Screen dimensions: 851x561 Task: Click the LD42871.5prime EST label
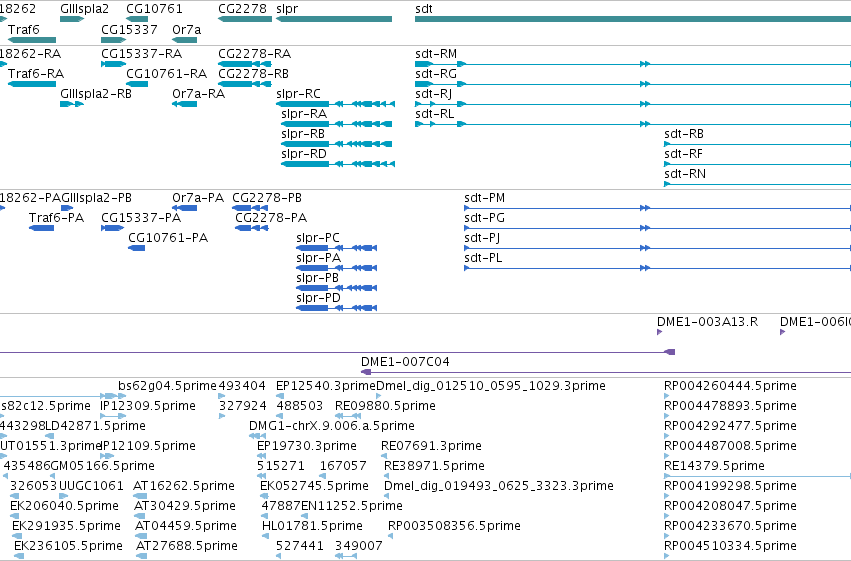96,426
